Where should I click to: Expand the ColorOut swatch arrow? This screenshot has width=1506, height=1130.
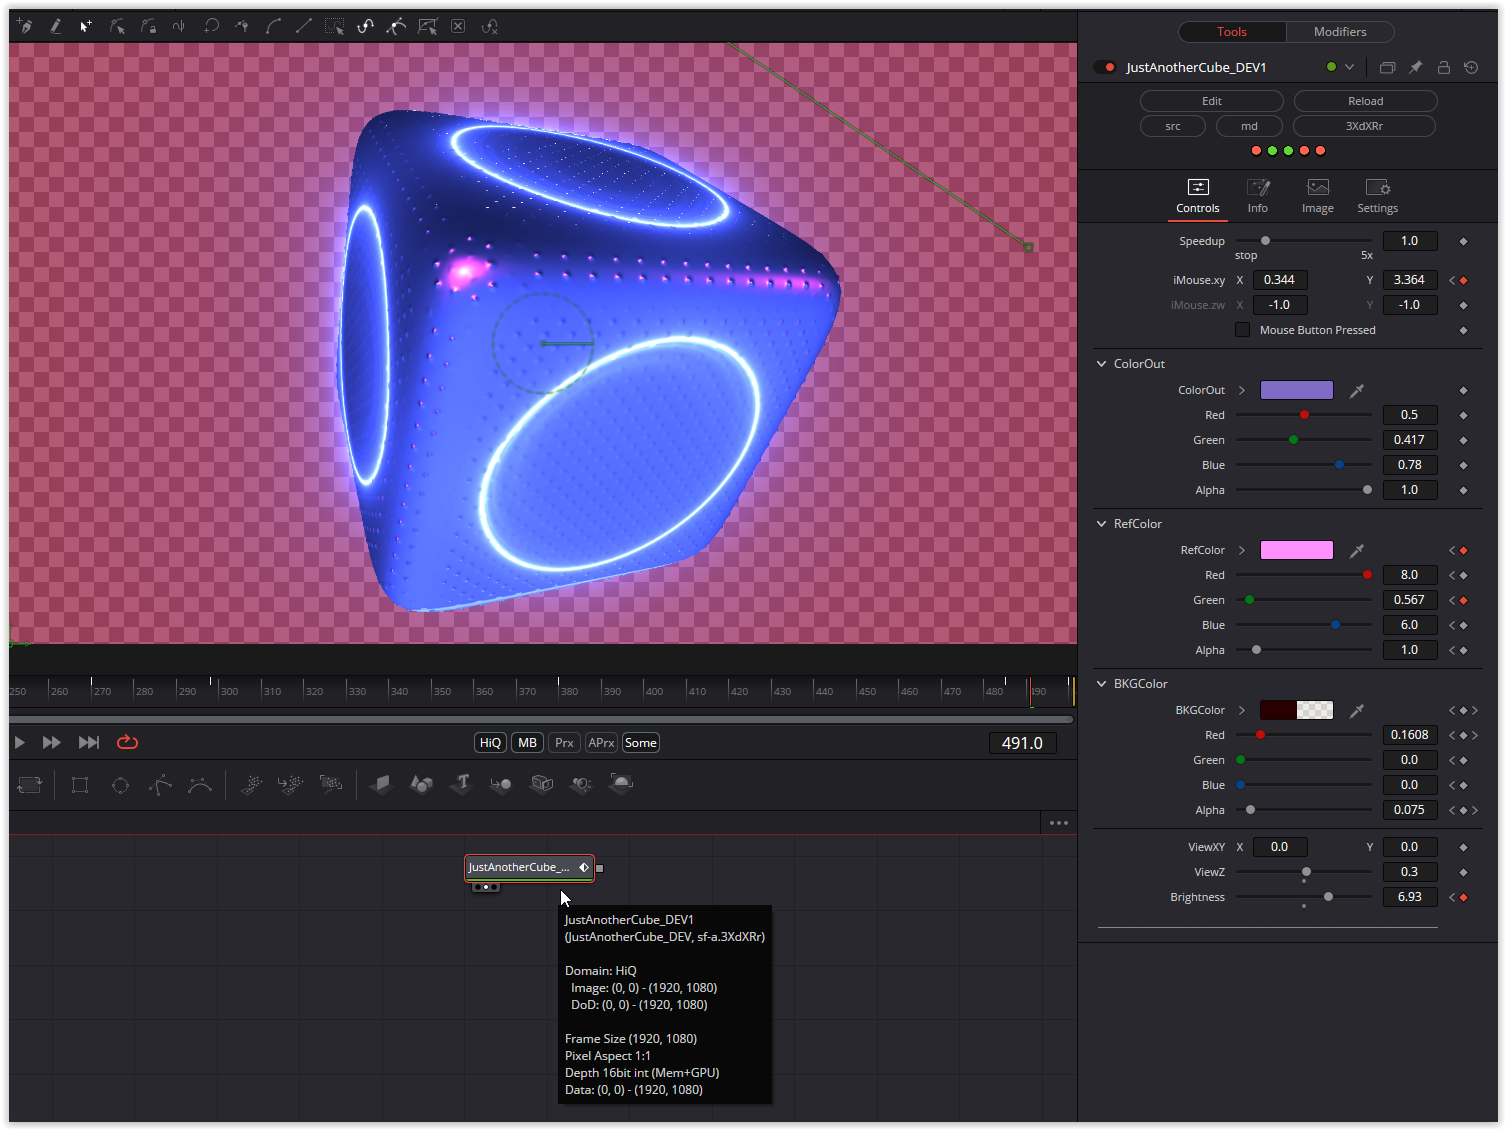point(1242,391)
